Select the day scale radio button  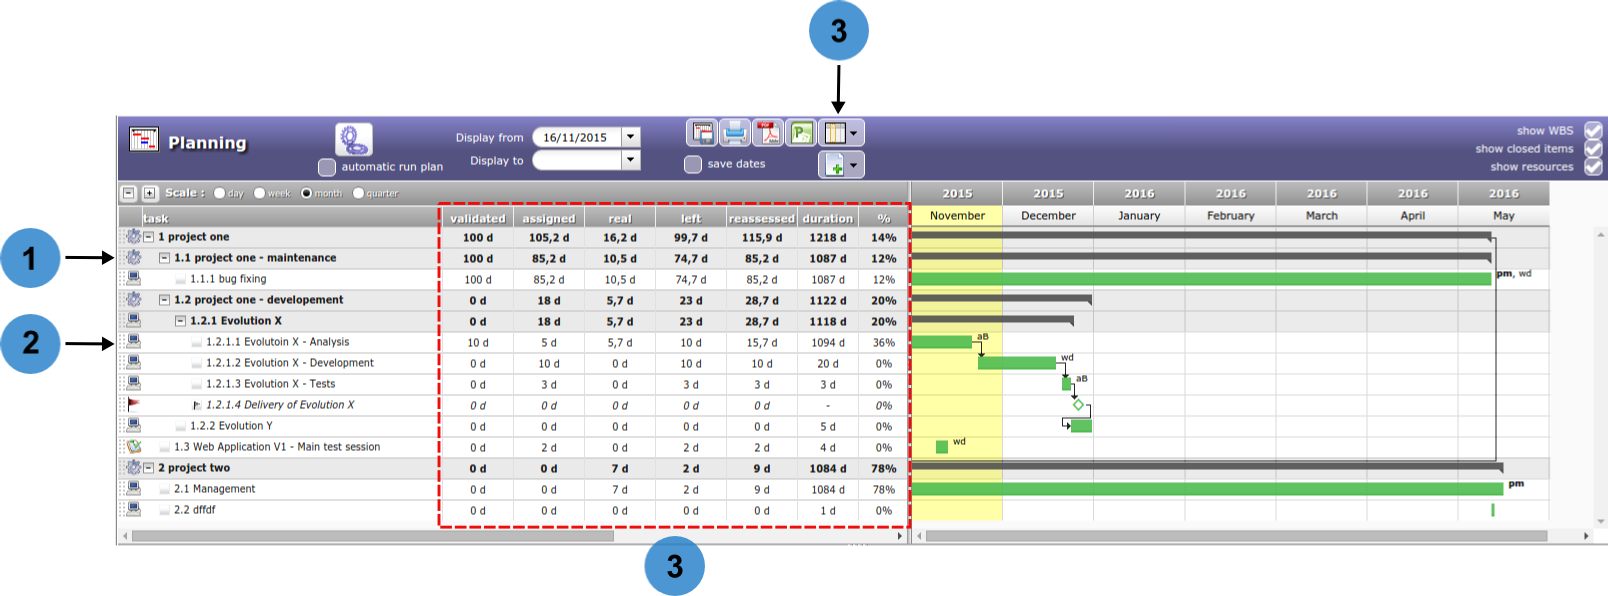tap(219, 193)
